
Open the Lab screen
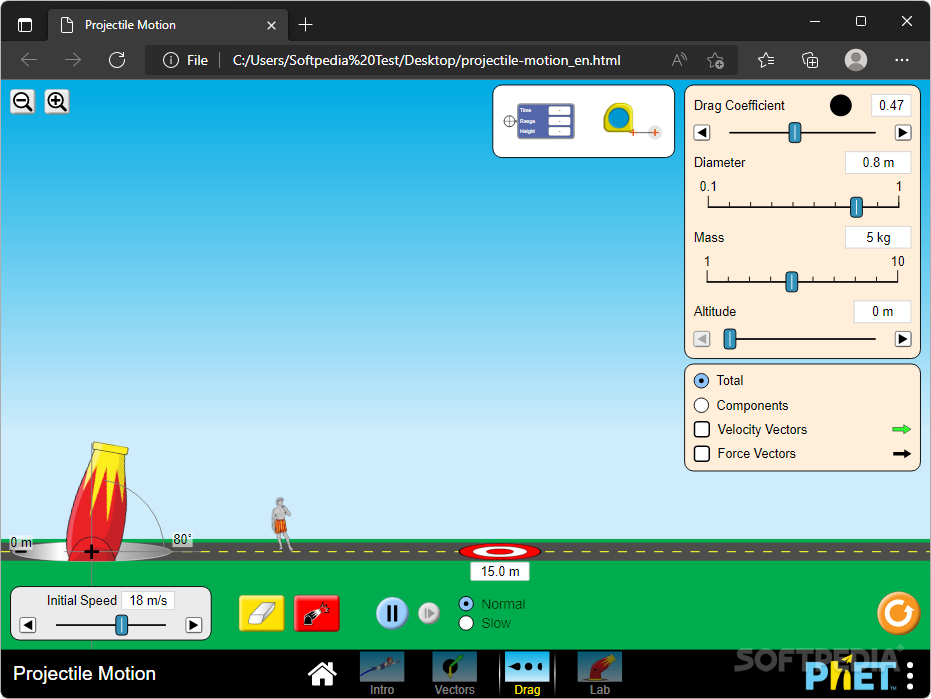(600, 673)
